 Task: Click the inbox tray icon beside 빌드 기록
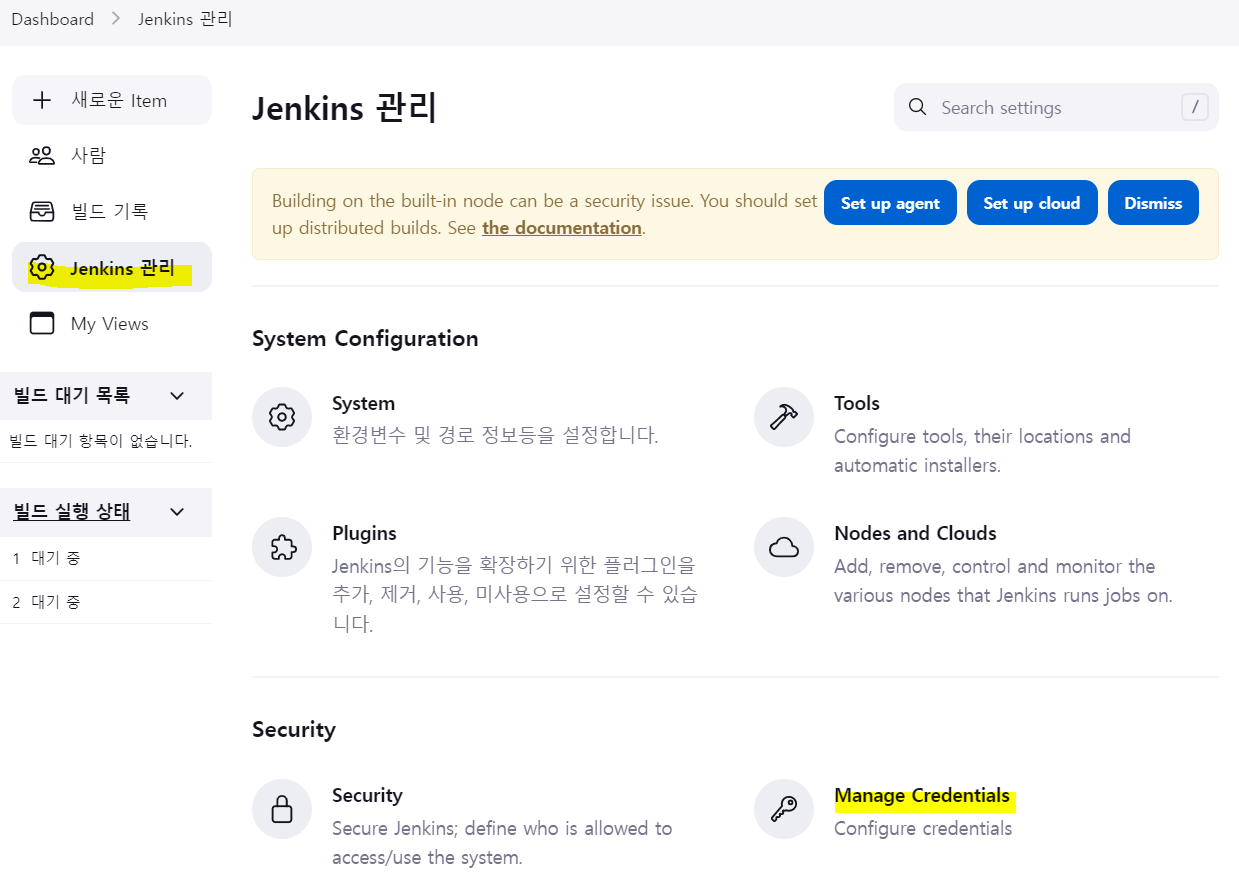42,211
